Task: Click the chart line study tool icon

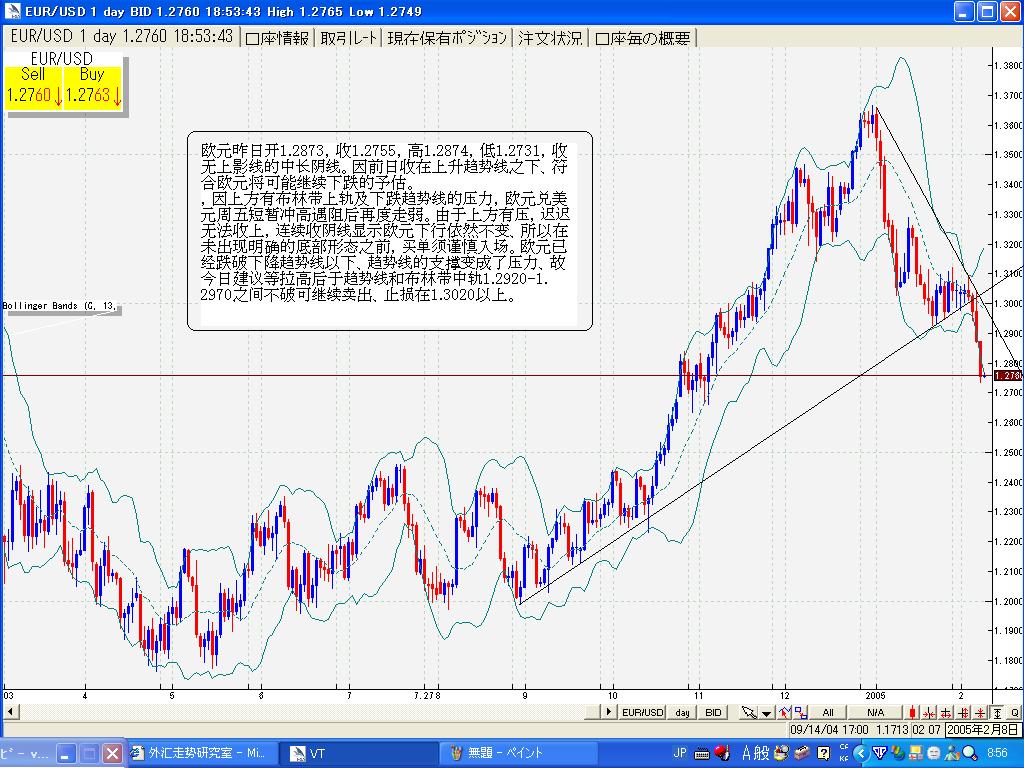Action: point(784,712)
